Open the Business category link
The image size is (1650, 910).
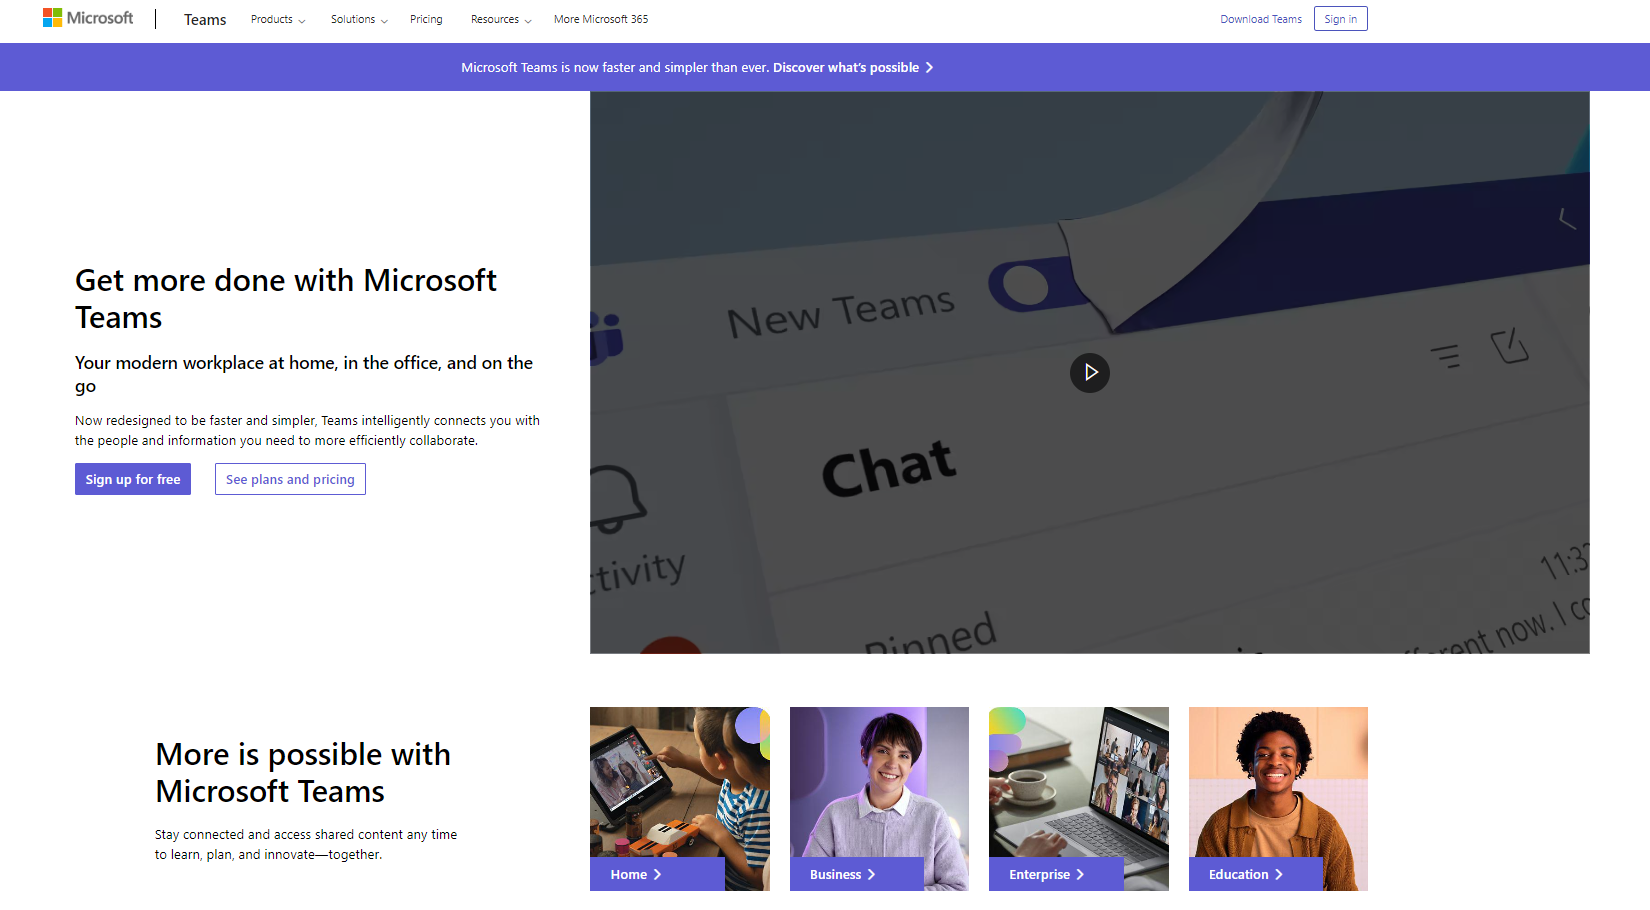[x=857, y=874]
